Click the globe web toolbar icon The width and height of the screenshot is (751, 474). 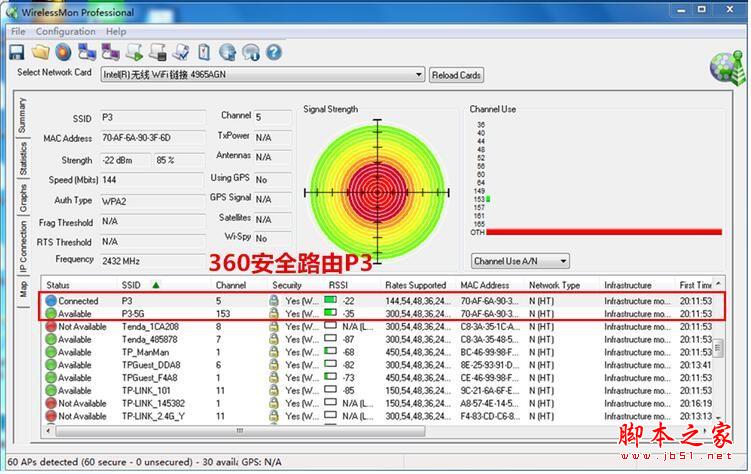click(228, 52)
